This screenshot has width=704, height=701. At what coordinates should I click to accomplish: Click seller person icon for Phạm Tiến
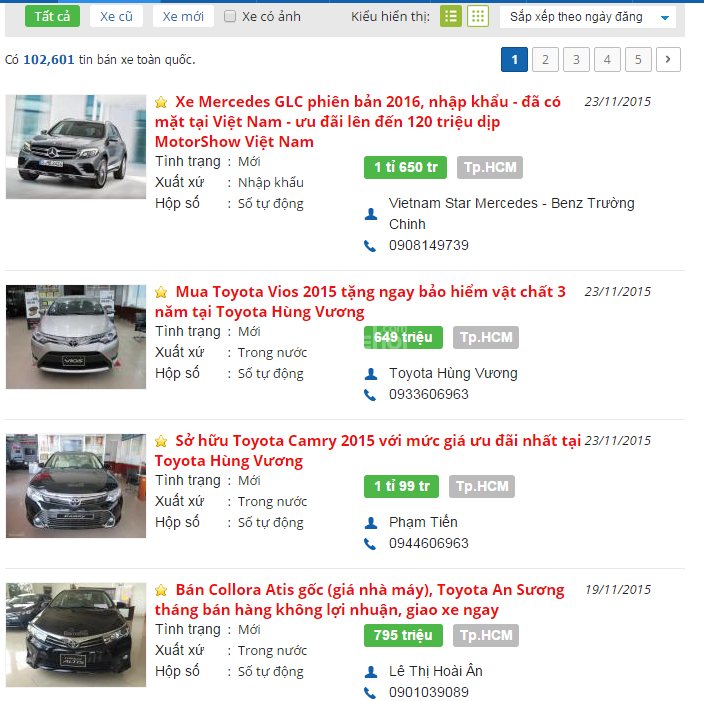(x=370, y=523)
